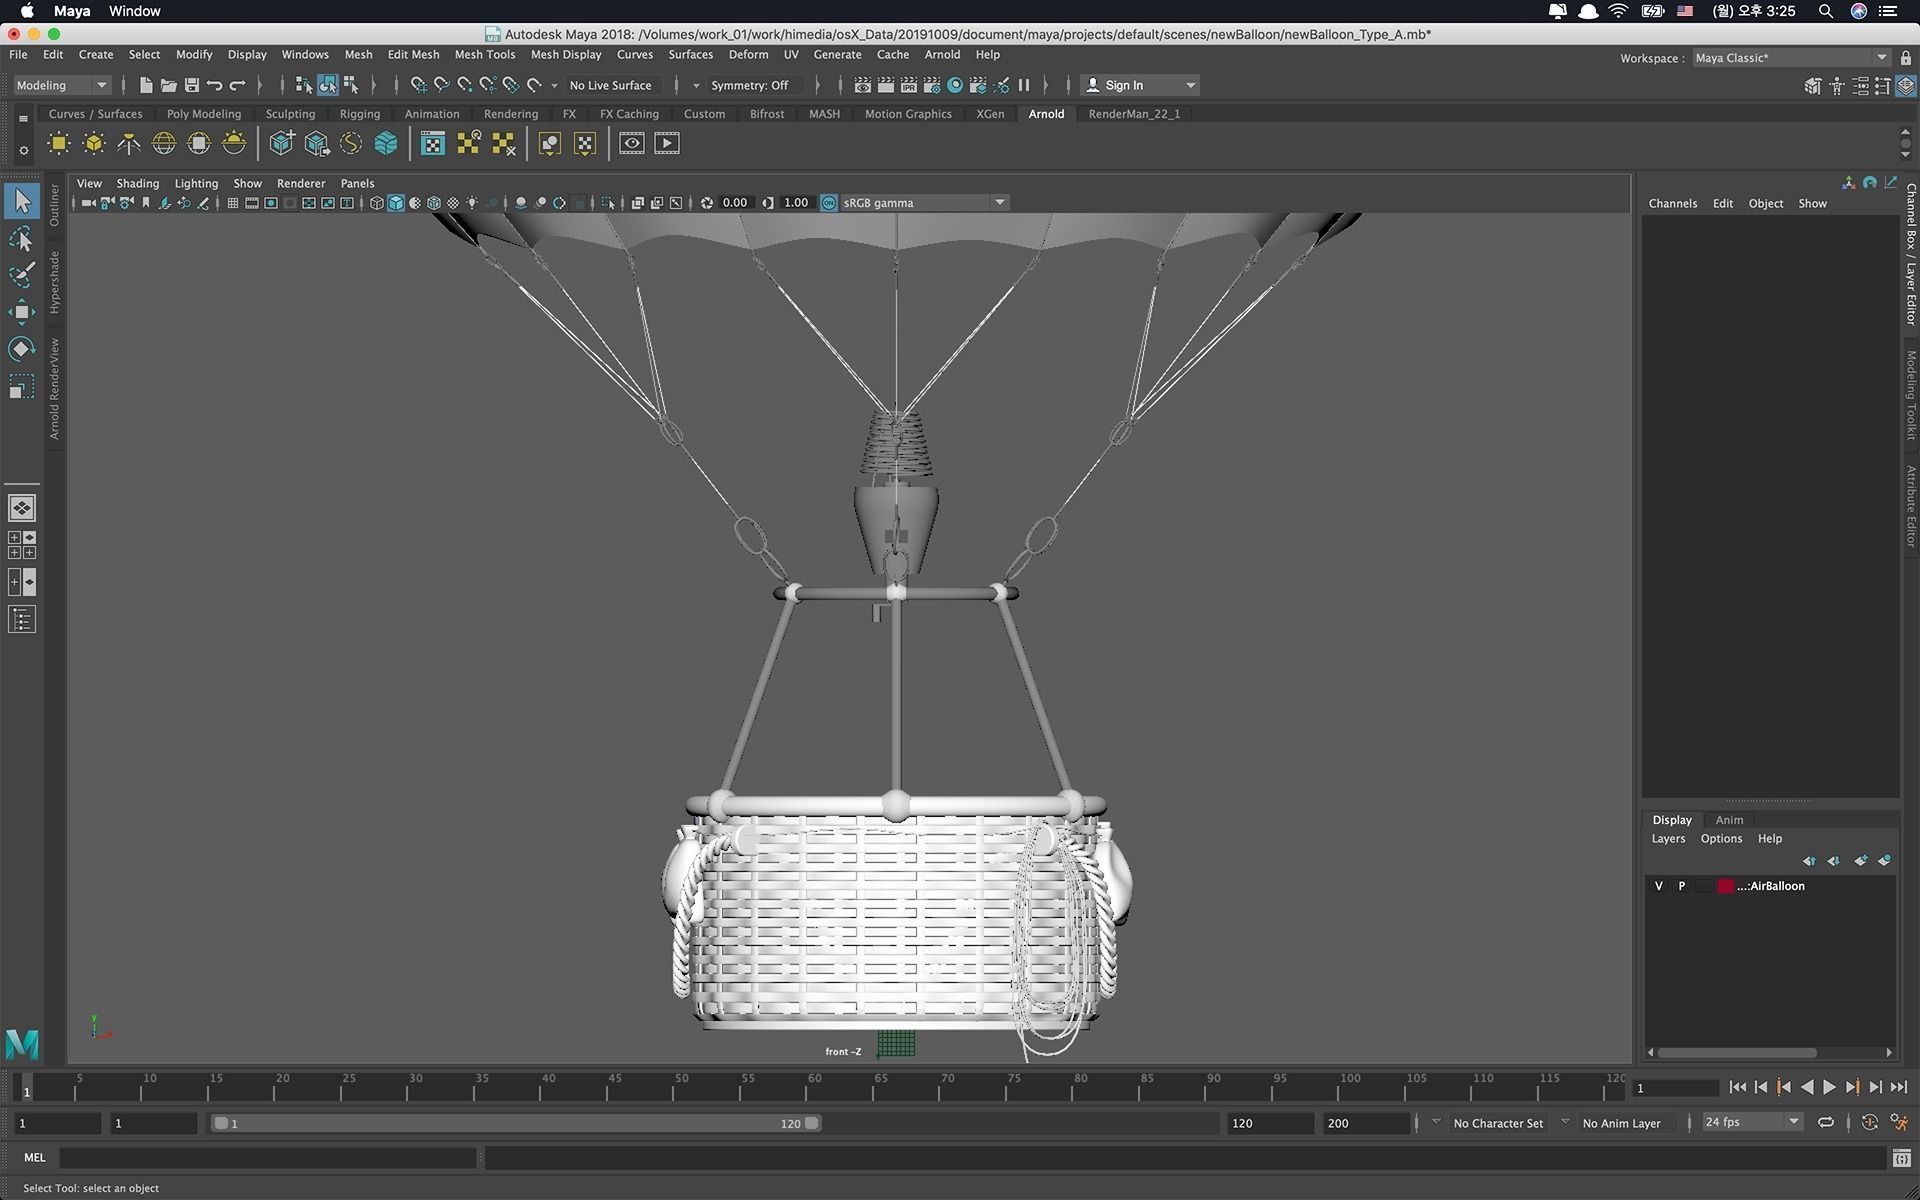Start an Arnold render
Viewport: 1920px width, 1200px height.
pos(667,144)
